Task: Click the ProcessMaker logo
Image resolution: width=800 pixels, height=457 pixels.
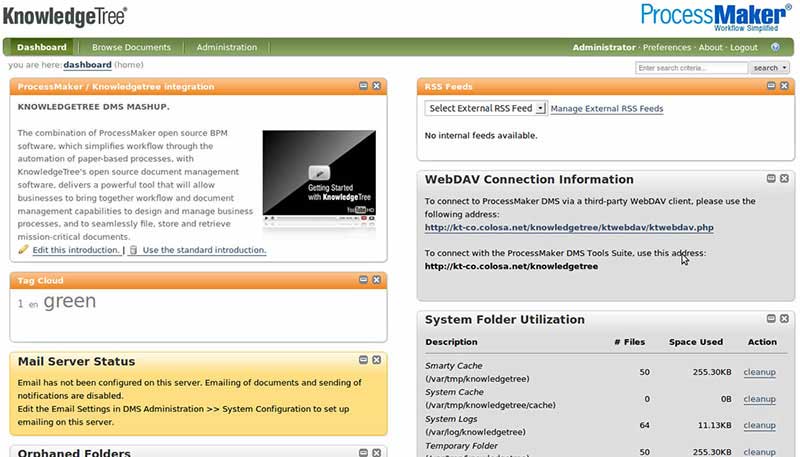Action: coord(716,17)
